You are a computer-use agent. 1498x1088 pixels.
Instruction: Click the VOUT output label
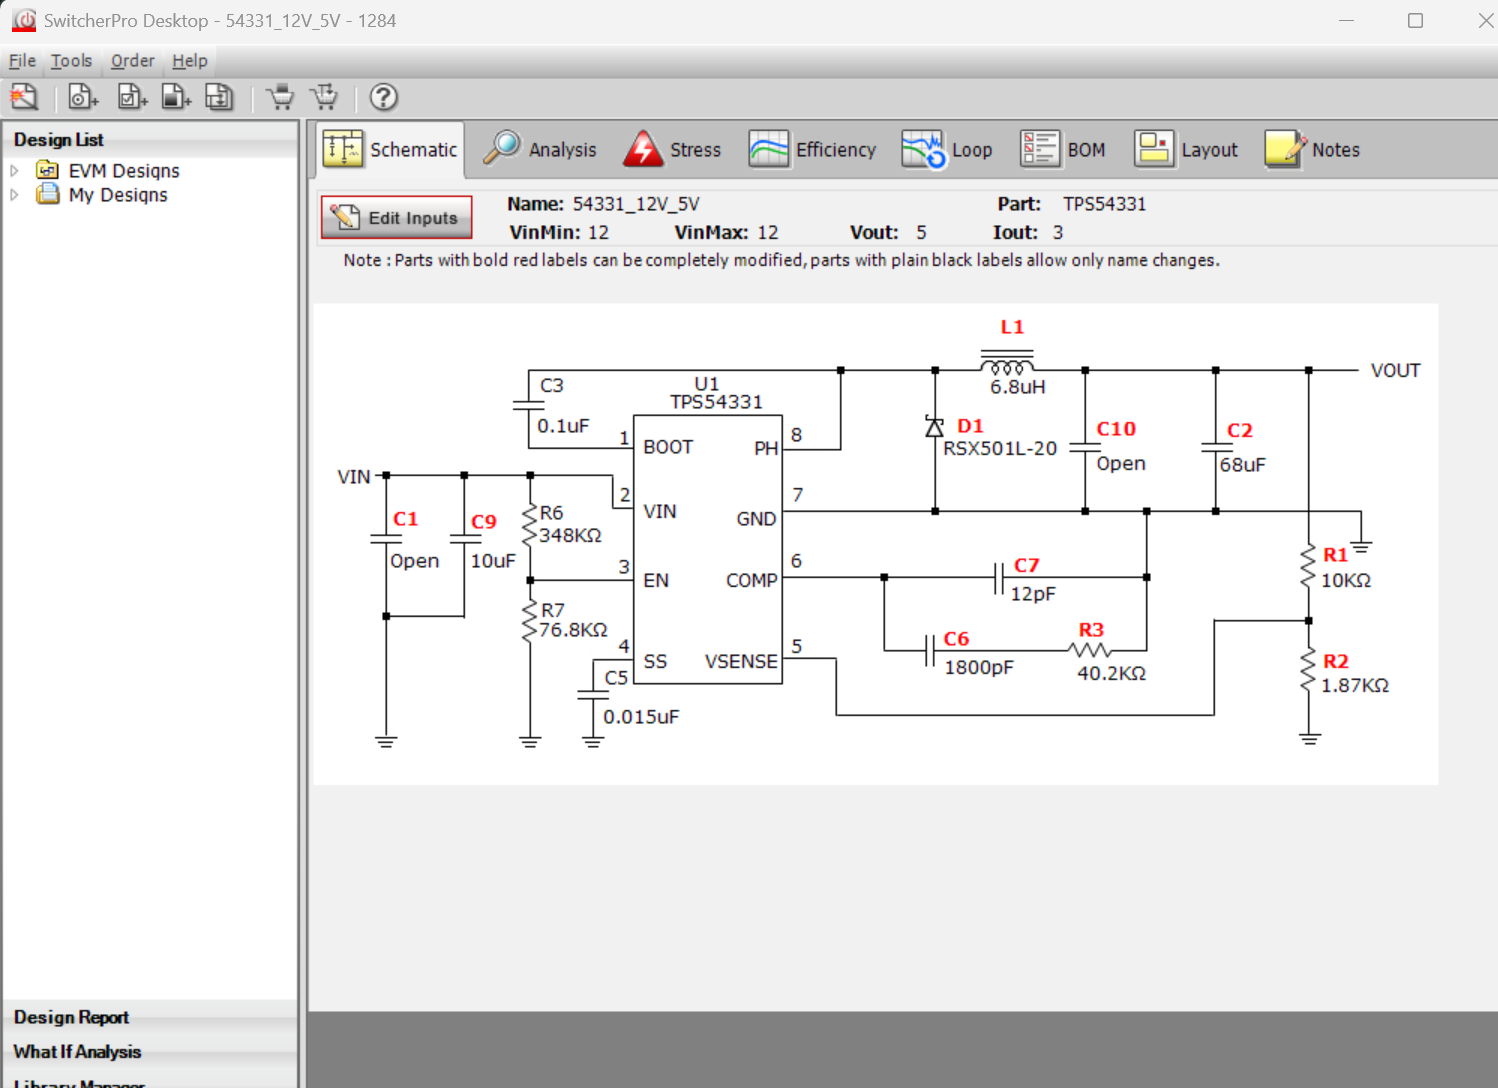click(x=1395, y=371)
